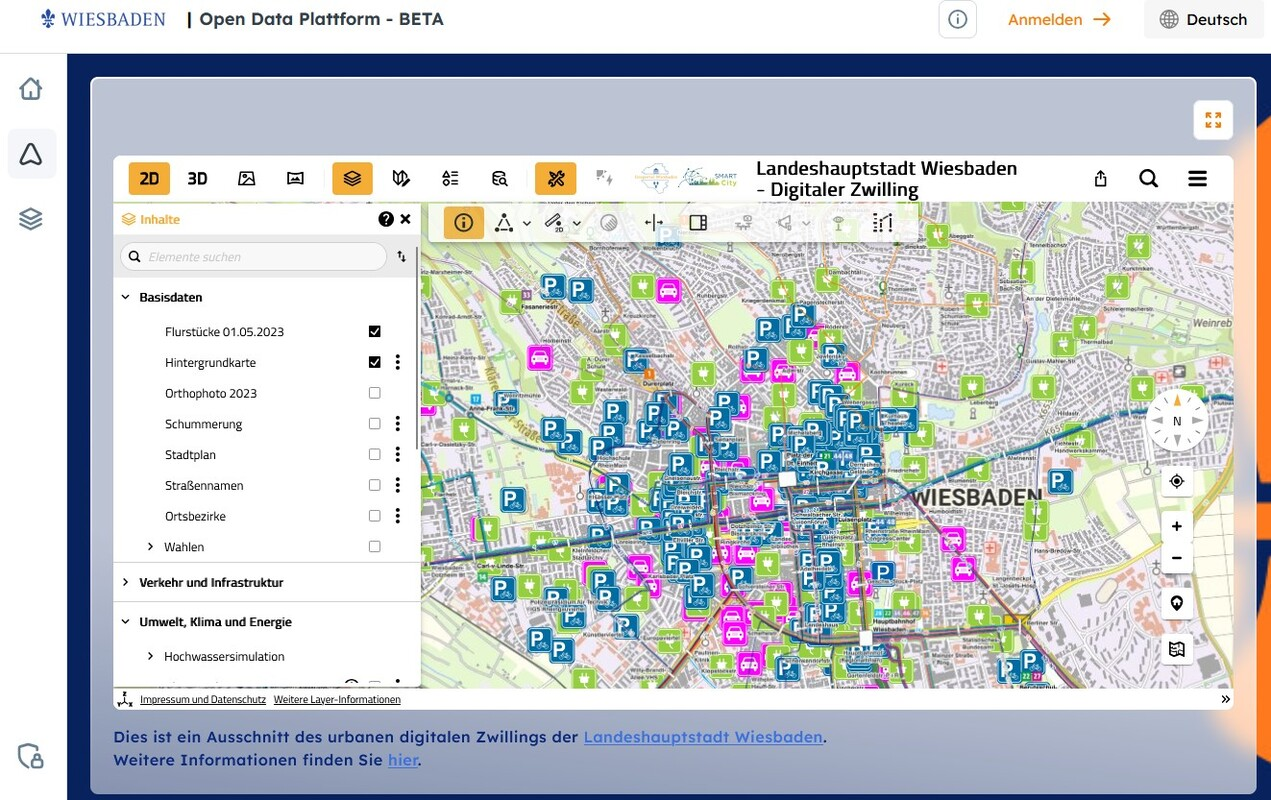Close the Inhalte panel with X
This screenshot has height=800, width=1271.
405,219
